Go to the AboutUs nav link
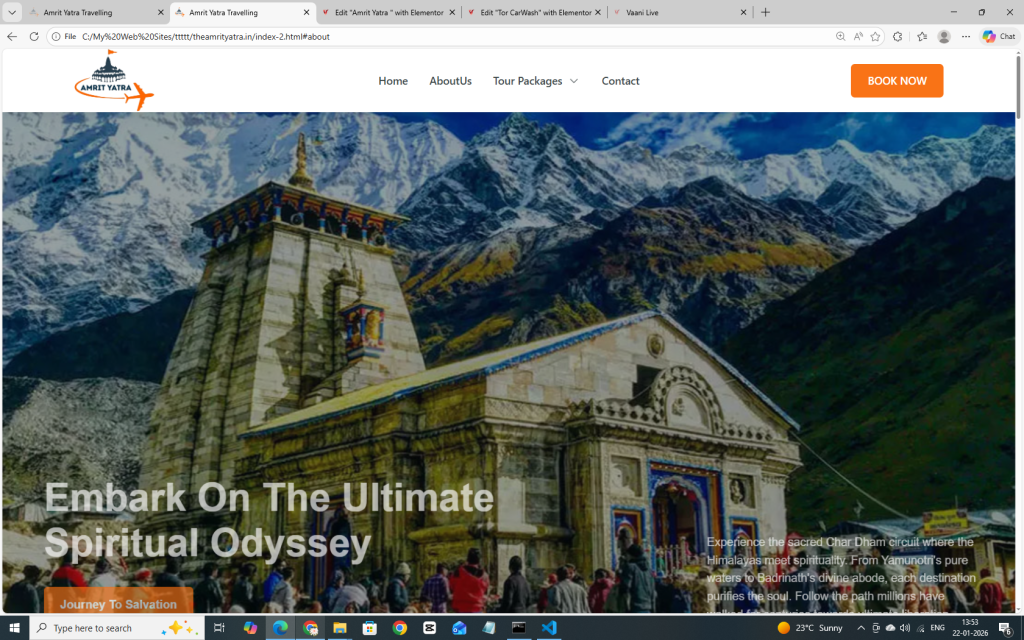This screenshot has height=640, width=1024. click(x=450, y=81)
